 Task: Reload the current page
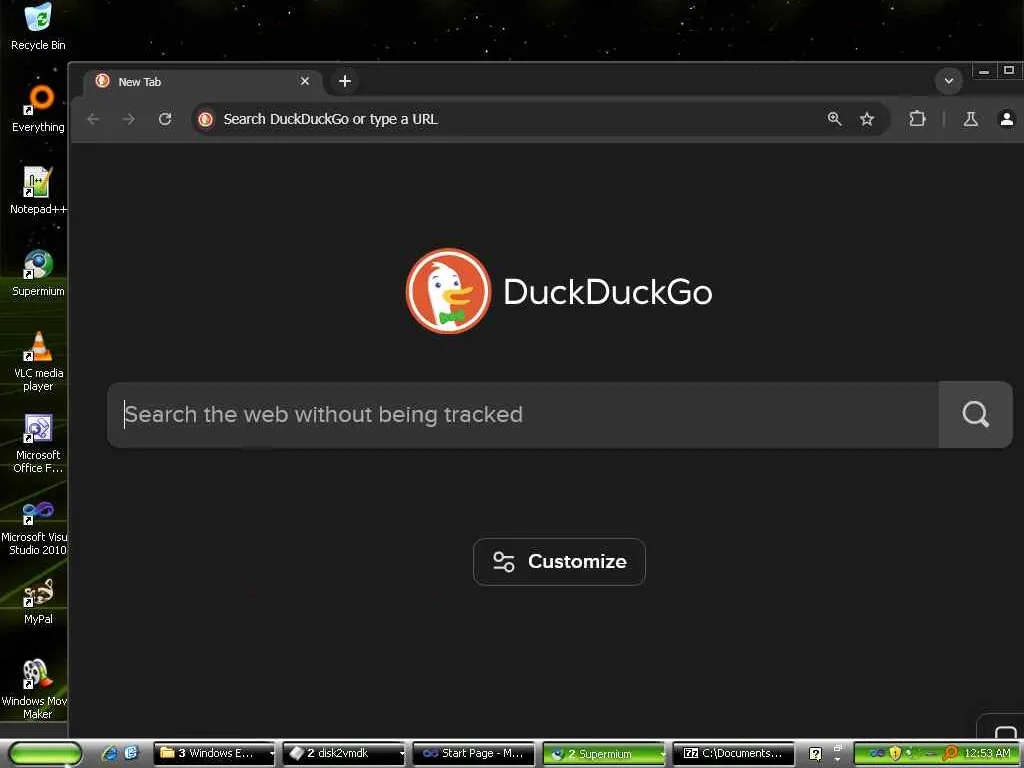click(x=165, y=119)
